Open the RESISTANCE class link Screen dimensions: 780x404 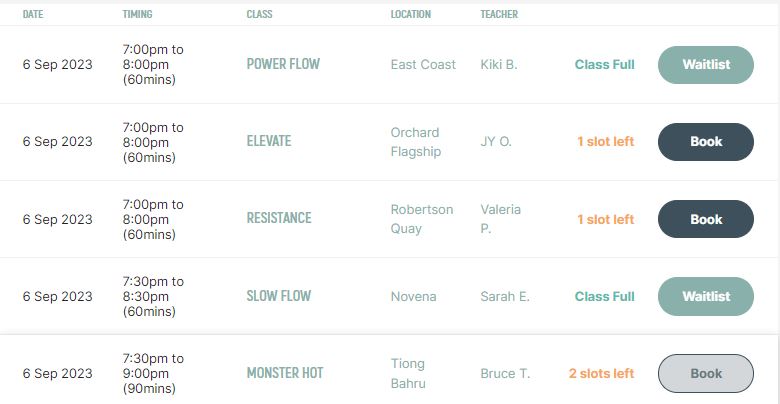[279, 218]
